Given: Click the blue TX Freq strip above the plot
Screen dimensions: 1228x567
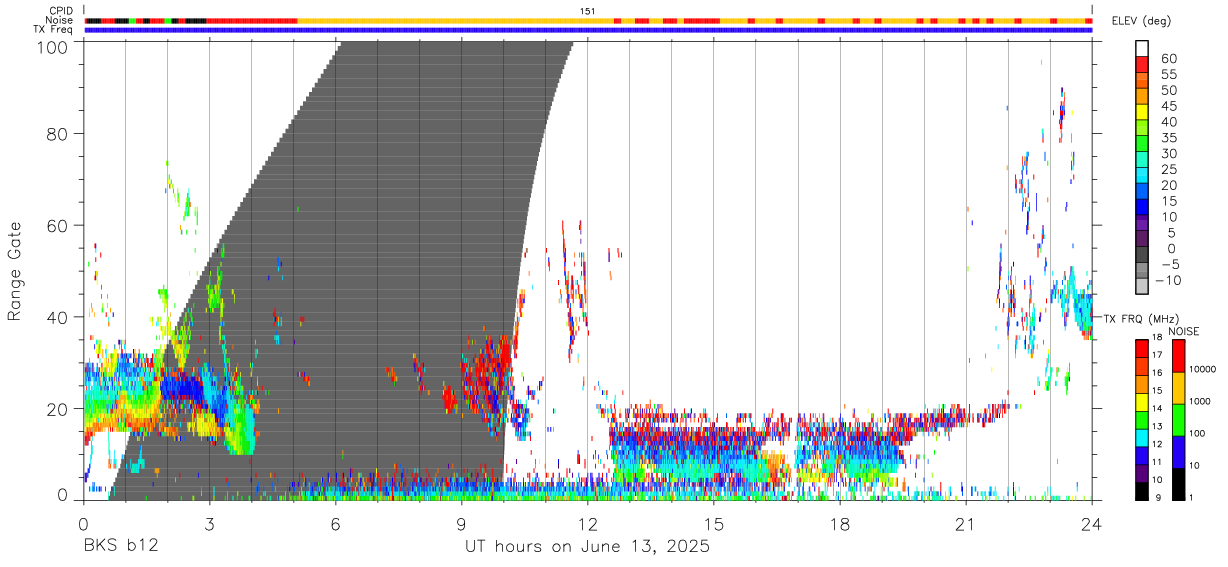Looking at the screenshot, I should coord(588,30).
